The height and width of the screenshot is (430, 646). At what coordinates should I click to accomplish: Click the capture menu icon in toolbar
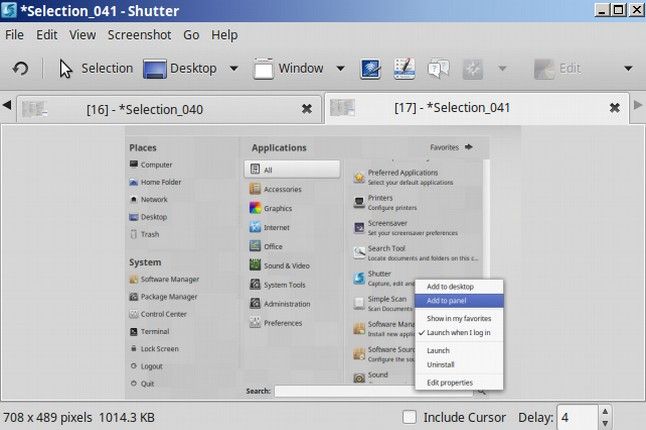[x=404, y=69]
